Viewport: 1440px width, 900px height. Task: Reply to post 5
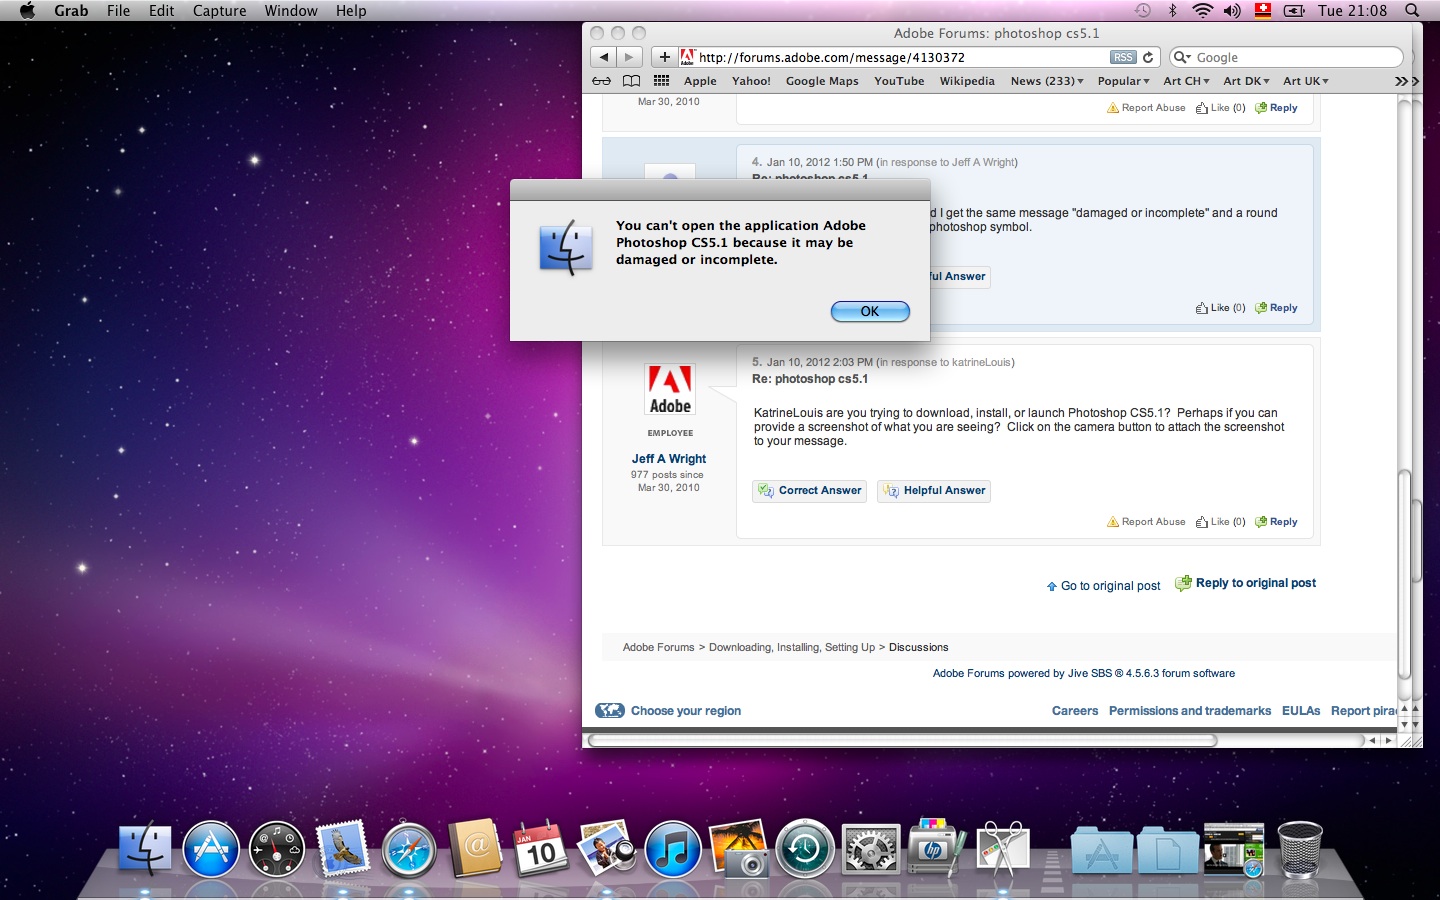point(1276,522)
